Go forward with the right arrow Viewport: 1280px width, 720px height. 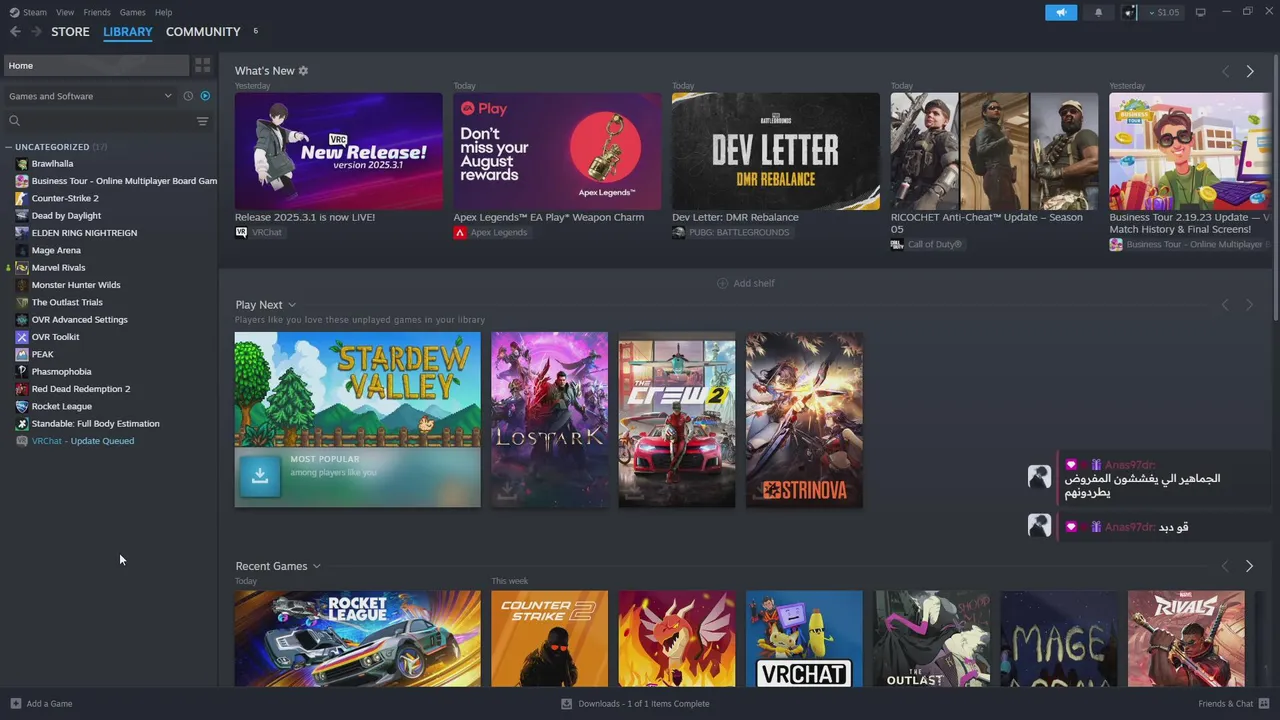tap(37, 32)
